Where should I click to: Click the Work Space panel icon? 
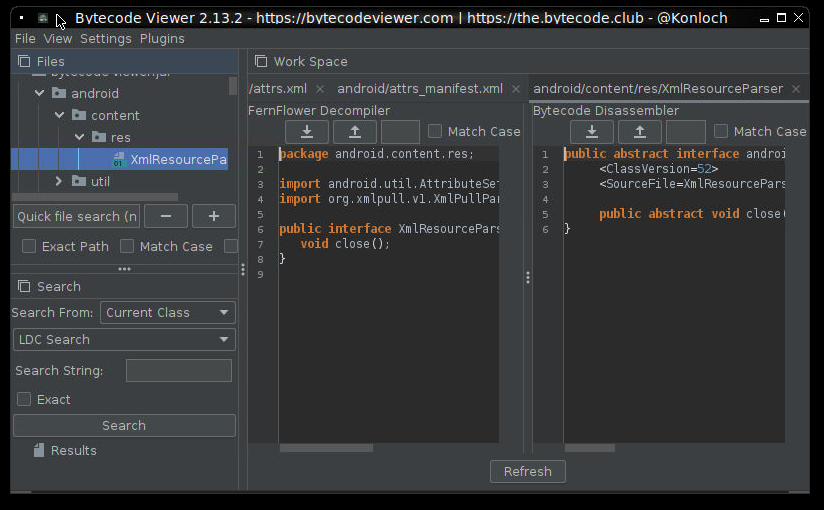261,62
